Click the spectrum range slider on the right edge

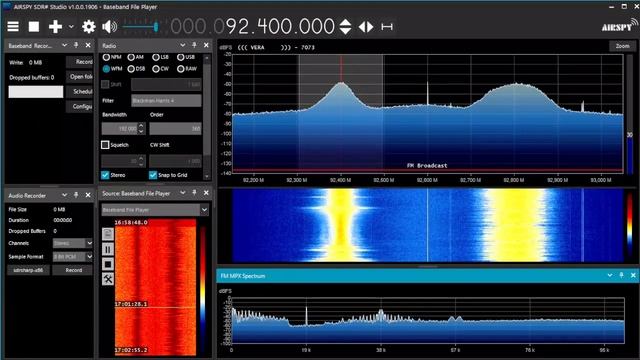(x=630, y=113)
